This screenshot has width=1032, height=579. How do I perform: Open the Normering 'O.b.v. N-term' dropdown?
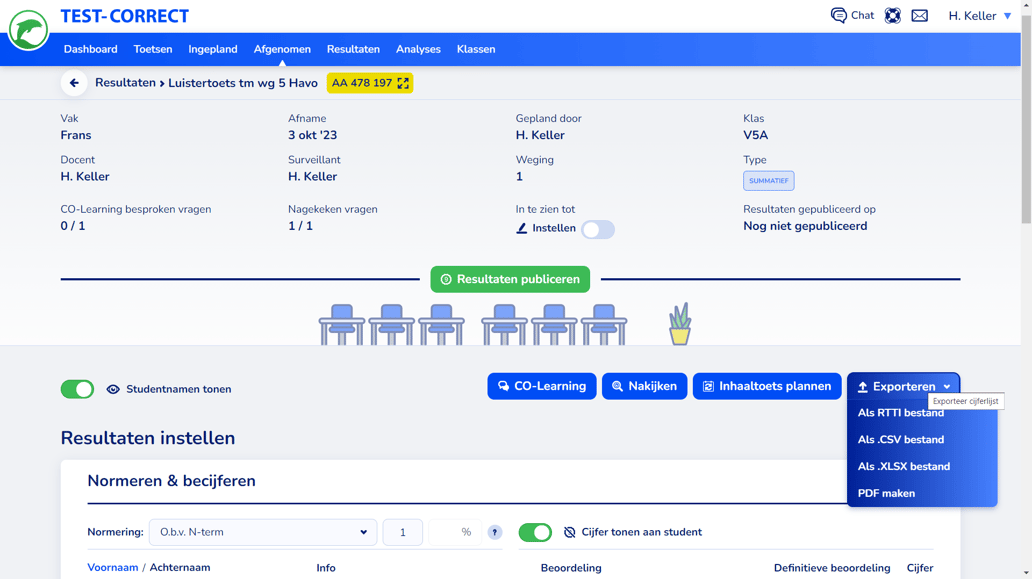[x=262, y=532]
